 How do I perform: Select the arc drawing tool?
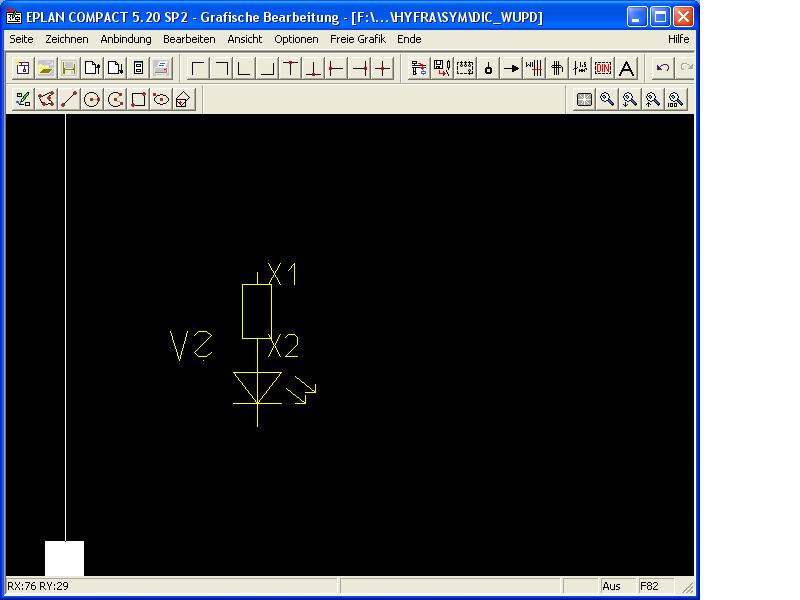tap(115, 99)
